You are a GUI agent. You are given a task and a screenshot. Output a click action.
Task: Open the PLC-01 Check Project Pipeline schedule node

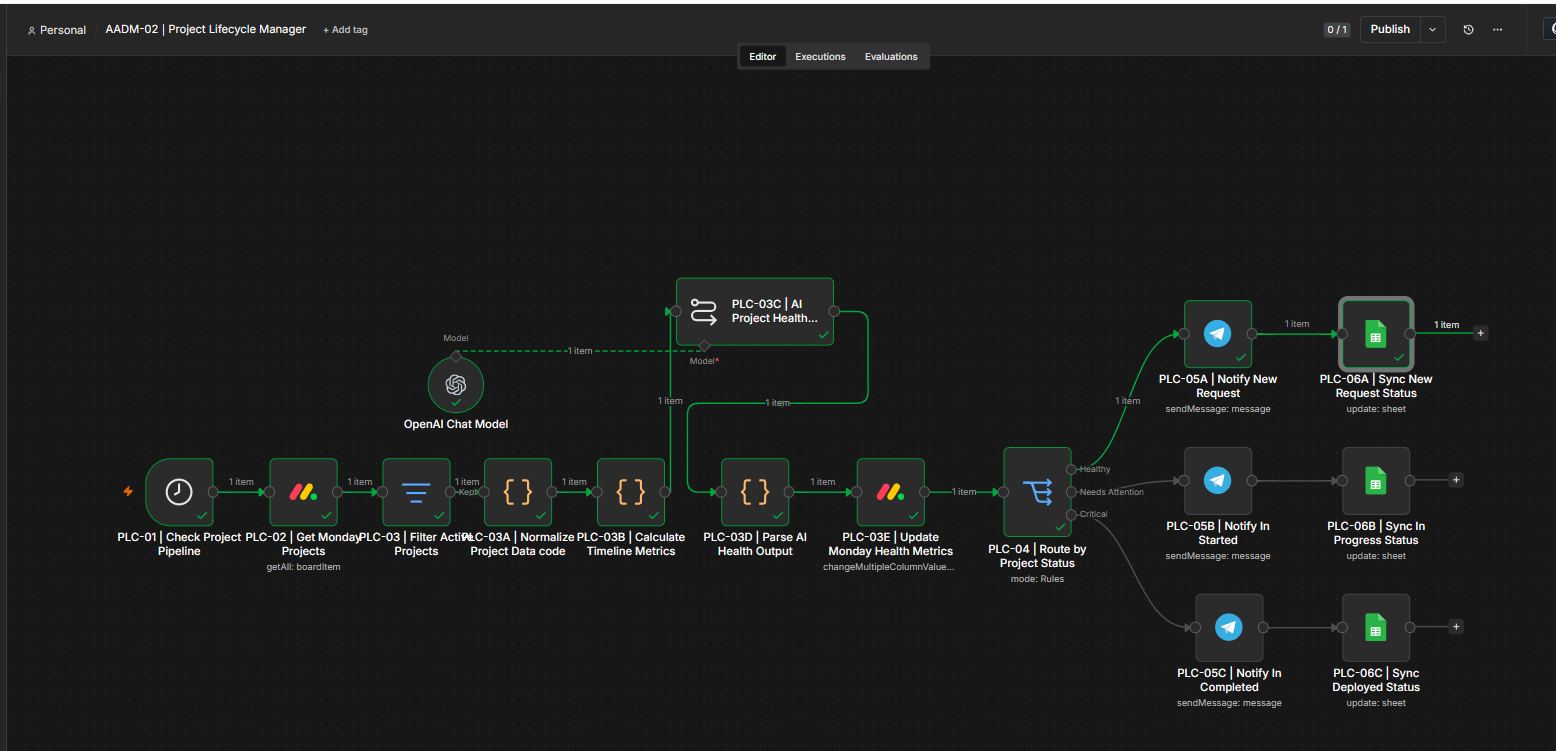pos(179,492)
